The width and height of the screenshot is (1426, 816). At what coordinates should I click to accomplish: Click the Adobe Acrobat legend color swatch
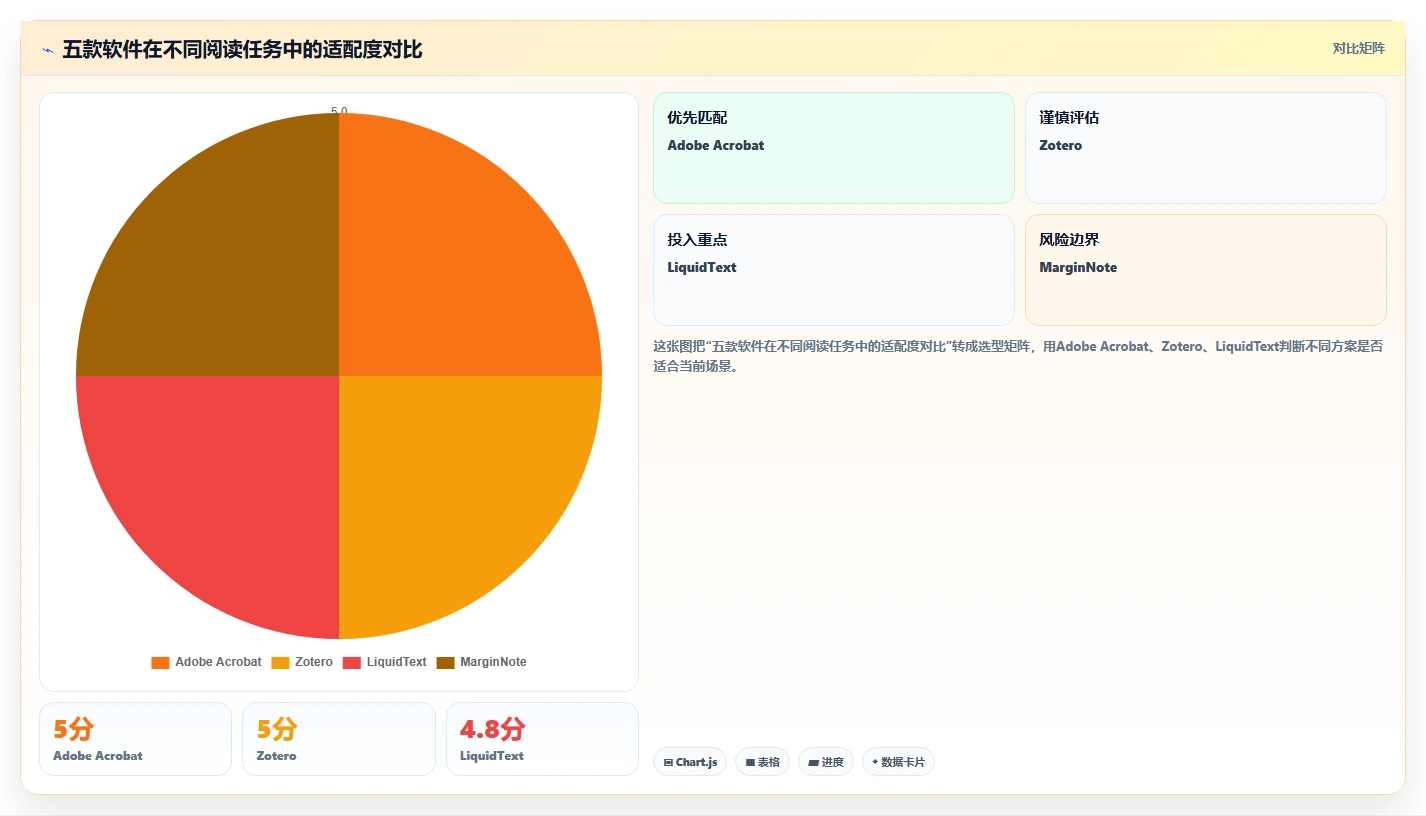160,663
